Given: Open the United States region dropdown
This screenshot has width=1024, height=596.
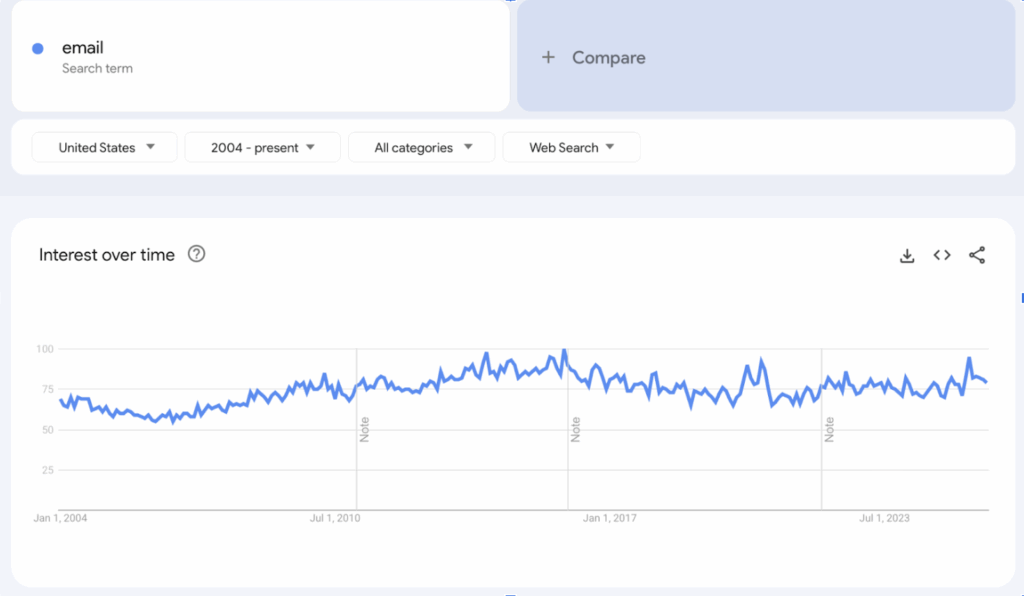Looking at the screenshot, I should 104,147.
